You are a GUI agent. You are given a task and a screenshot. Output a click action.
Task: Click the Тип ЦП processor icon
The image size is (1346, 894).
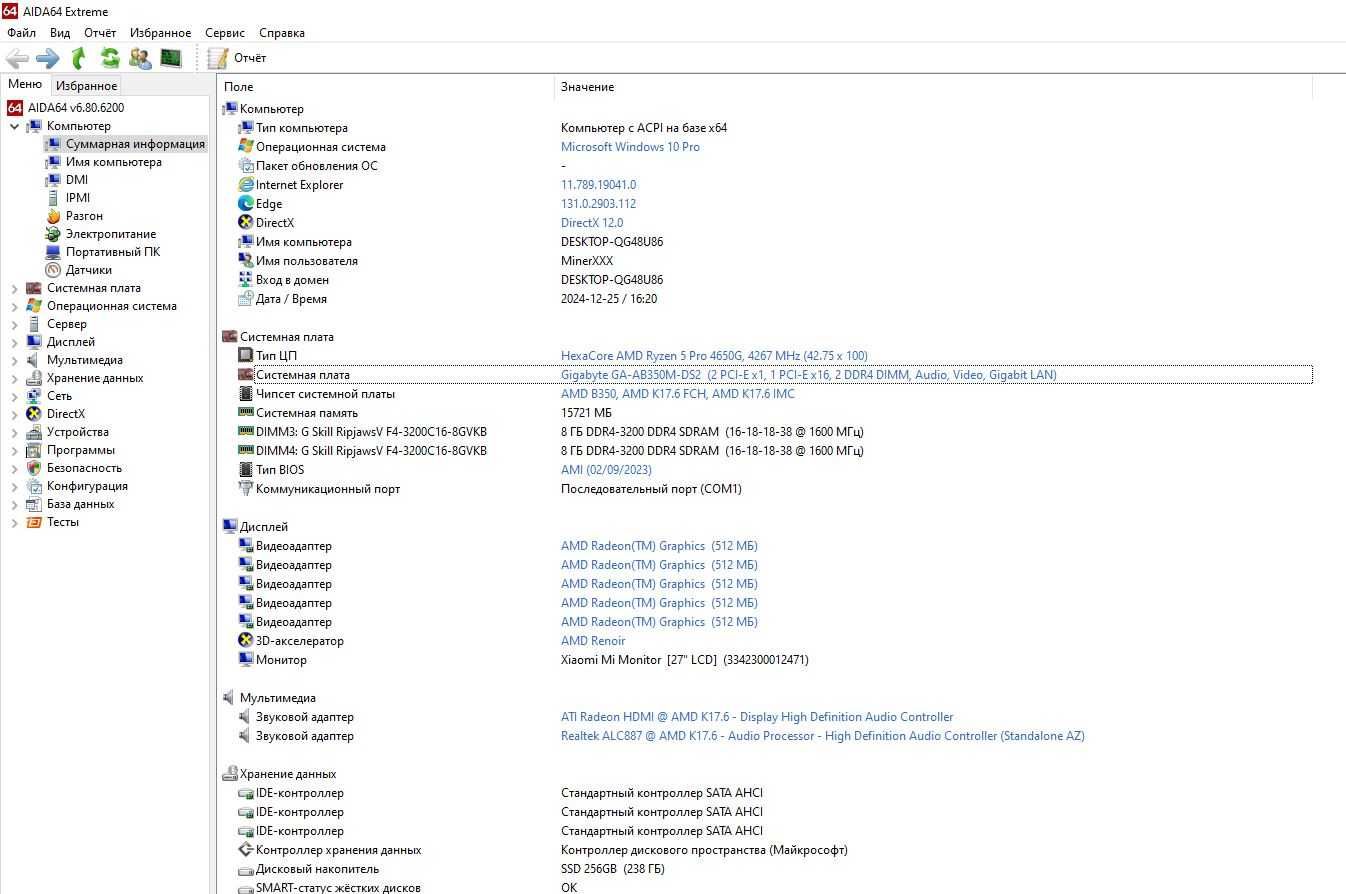click(246, 356)
